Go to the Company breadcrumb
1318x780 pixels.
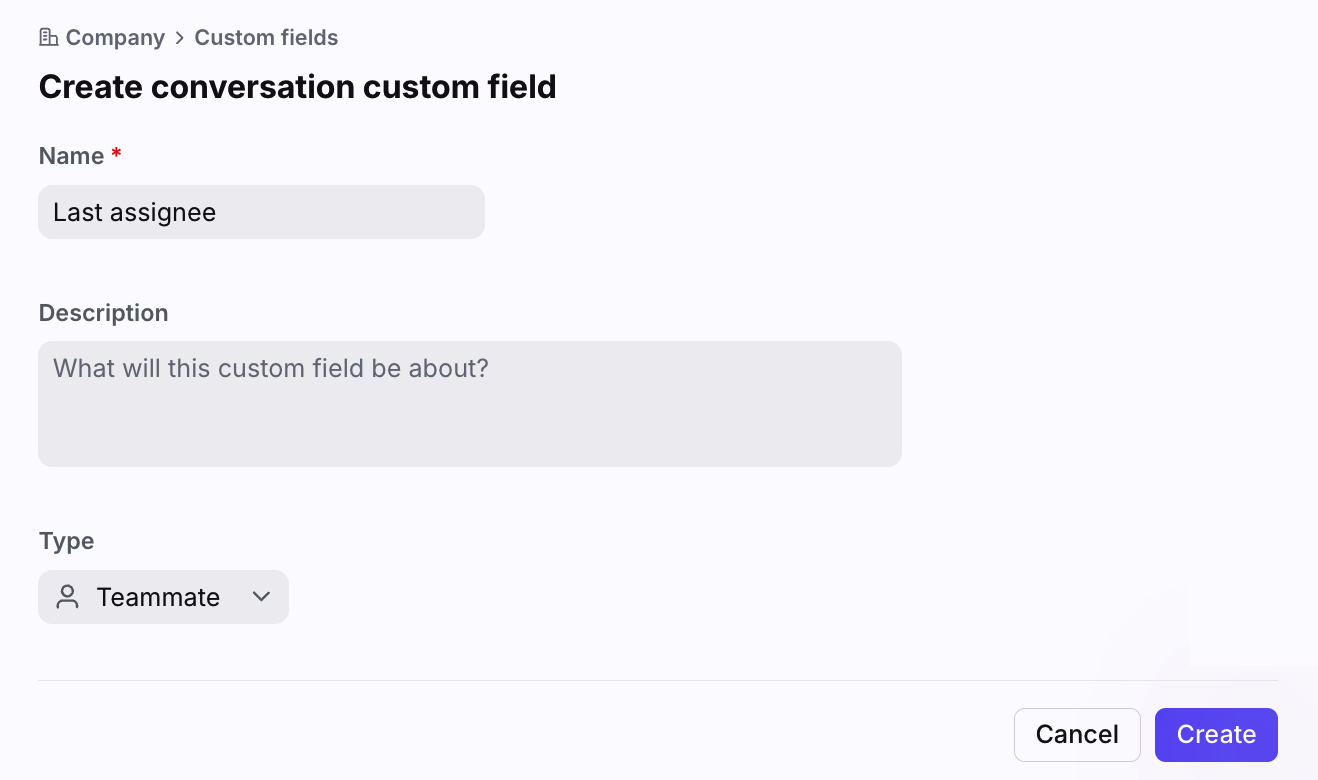(x=115, y=38)
